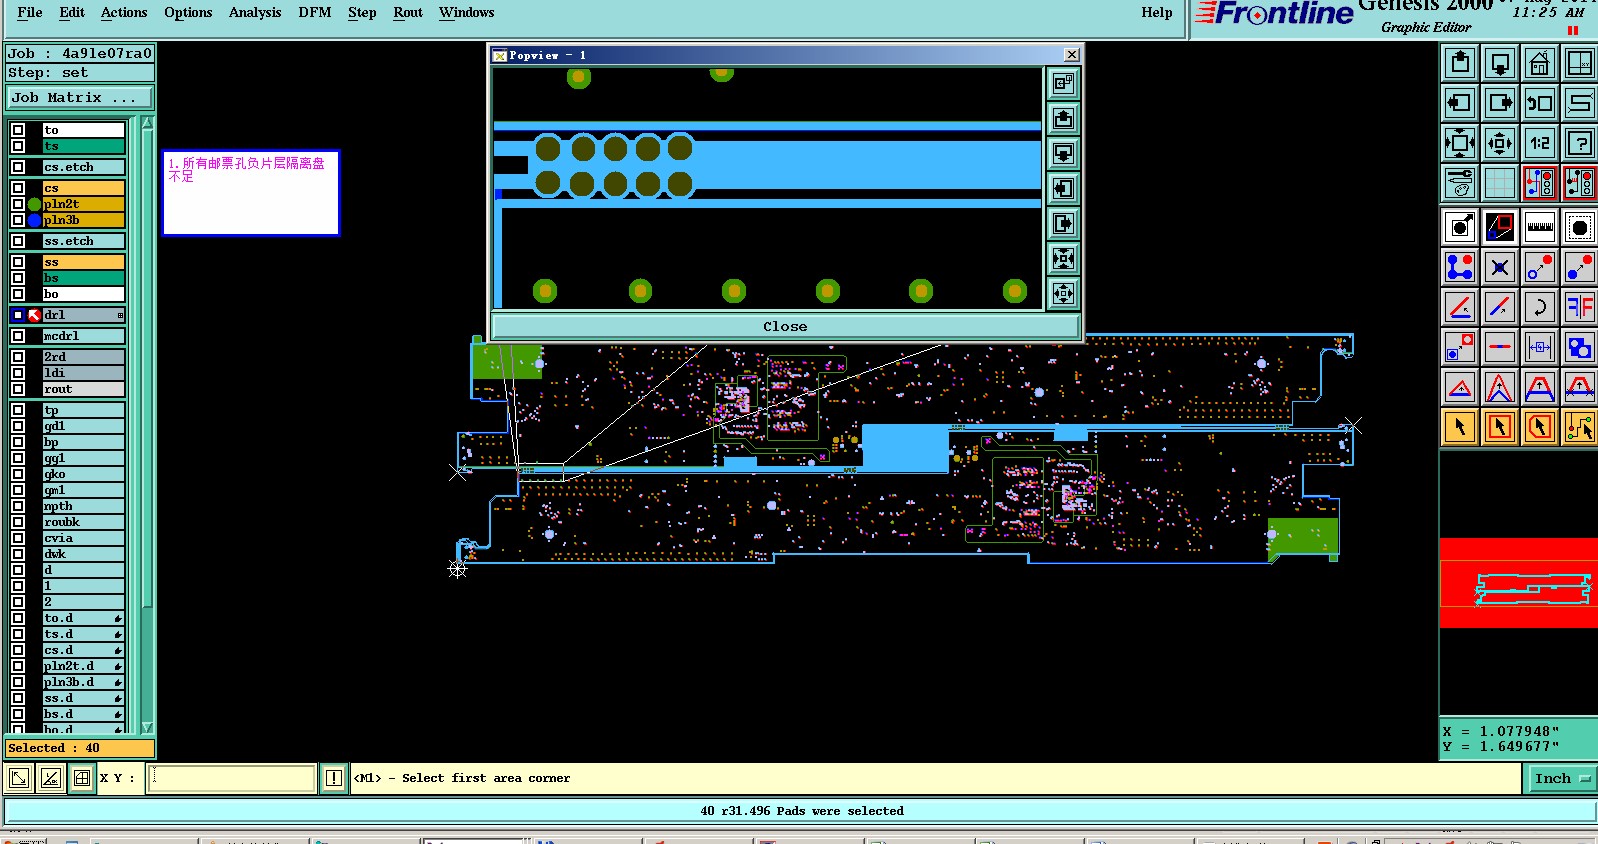Expand the drl layer options marker

(121, 315)
